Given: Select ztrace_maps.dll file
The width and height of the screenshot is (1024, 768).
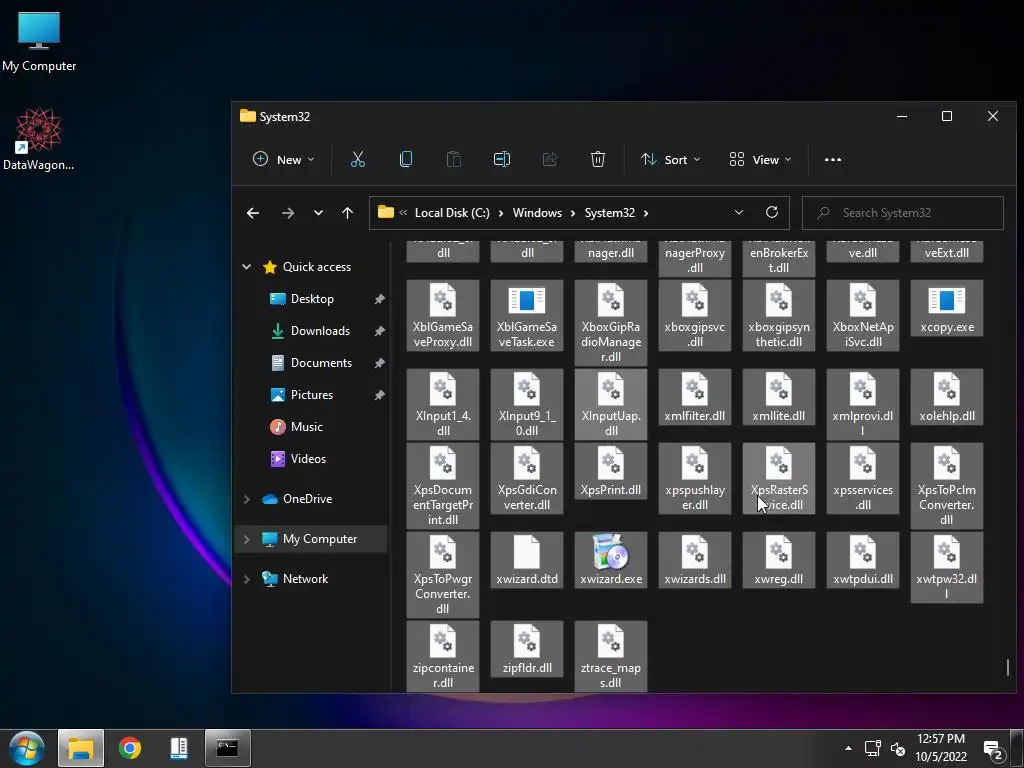Looking at the screenshot, I should [x=611, y=656].
